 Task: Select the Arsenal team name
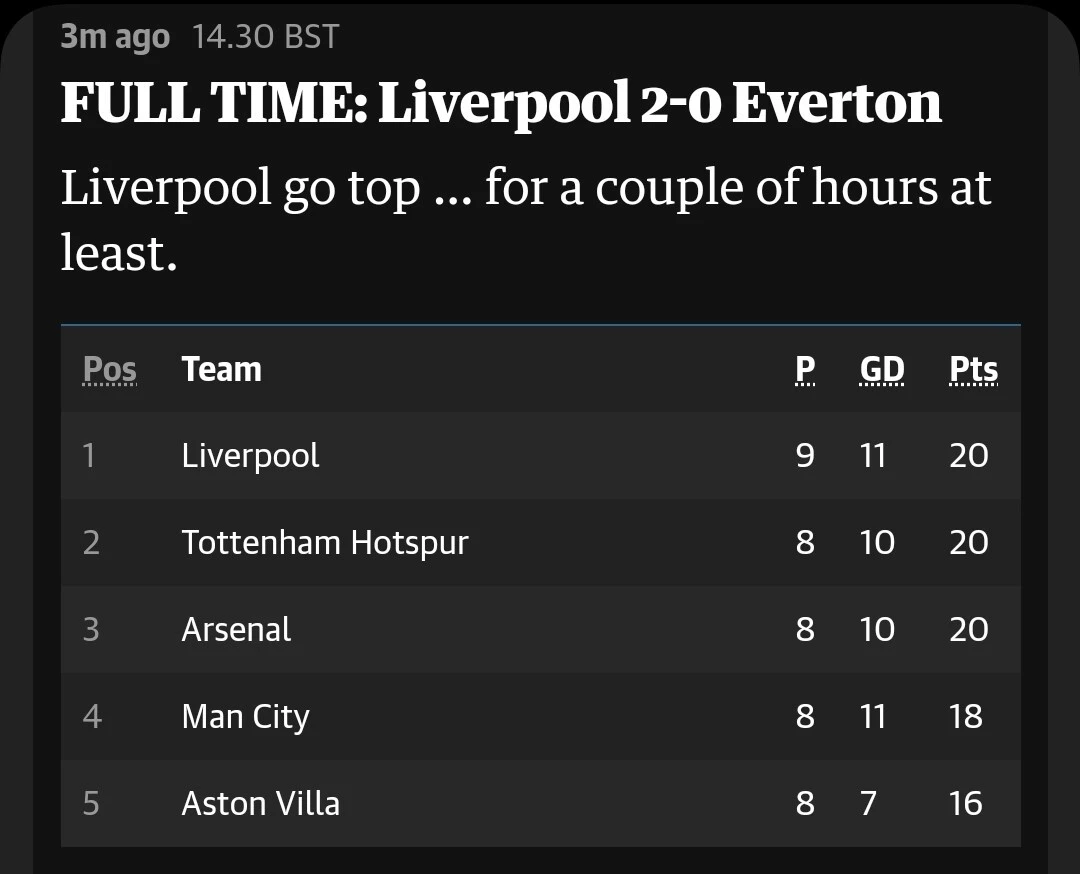click(236, 630)
